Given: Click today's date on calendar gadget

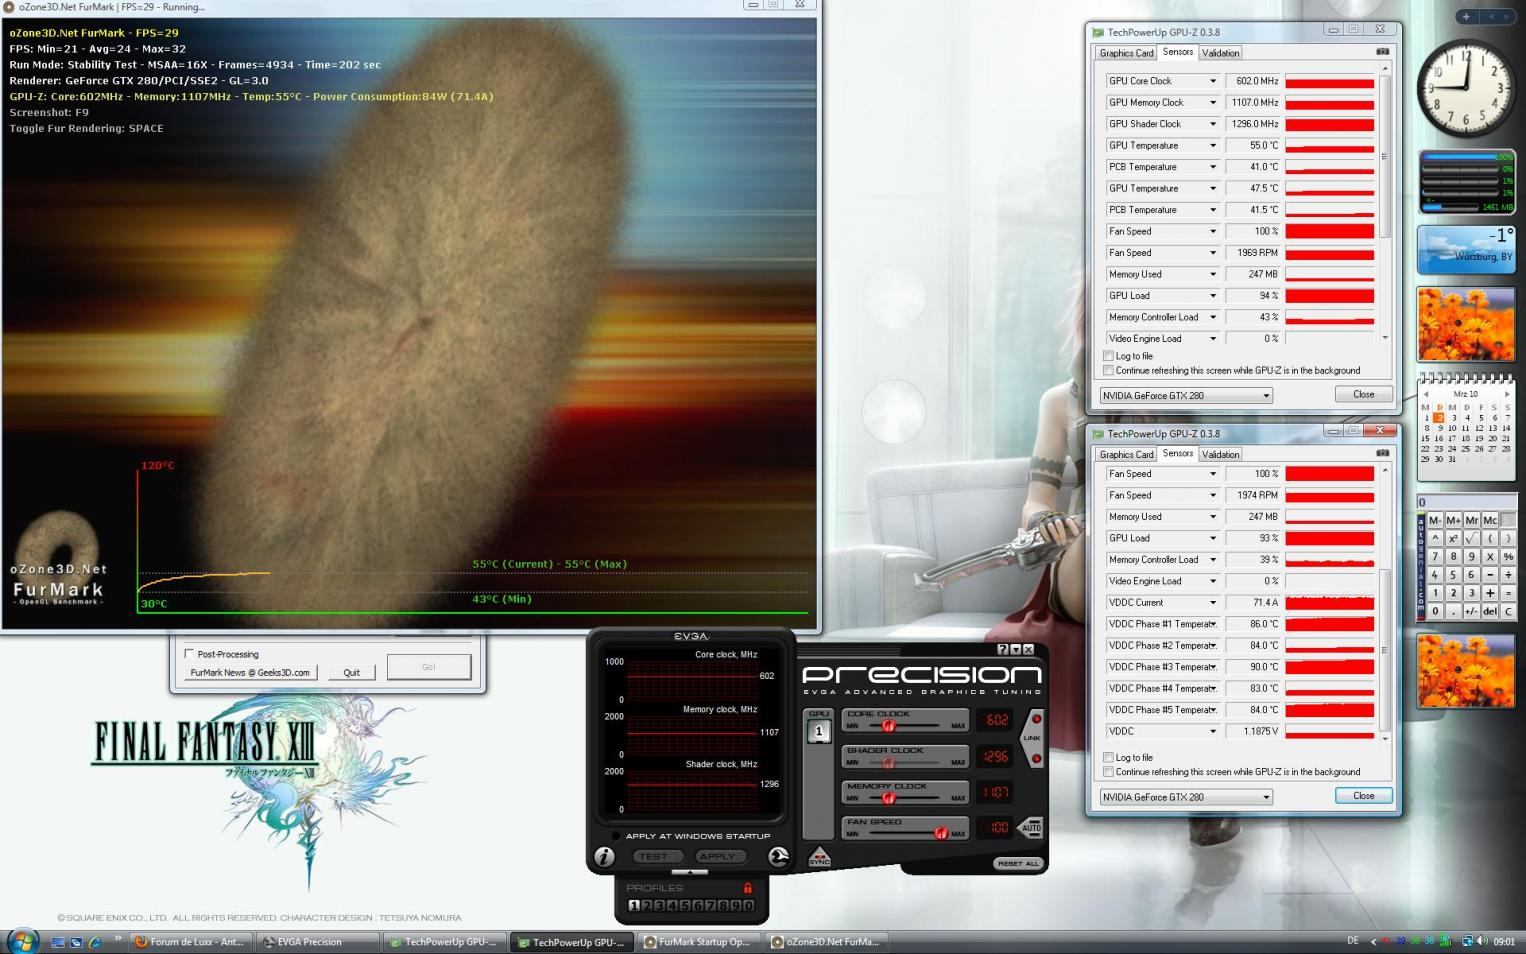Looking at the screenshot, I should click(x=1439, y=418).
